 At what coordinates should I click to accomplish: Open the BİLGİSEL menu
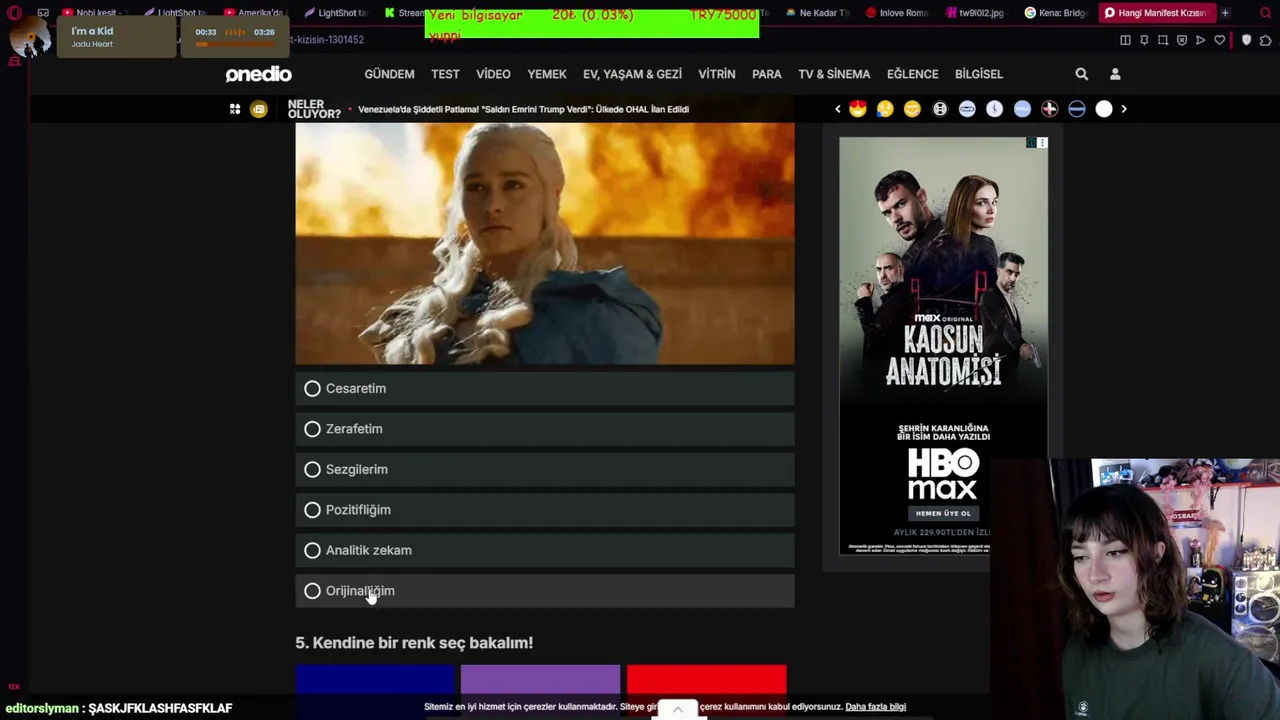979,74
